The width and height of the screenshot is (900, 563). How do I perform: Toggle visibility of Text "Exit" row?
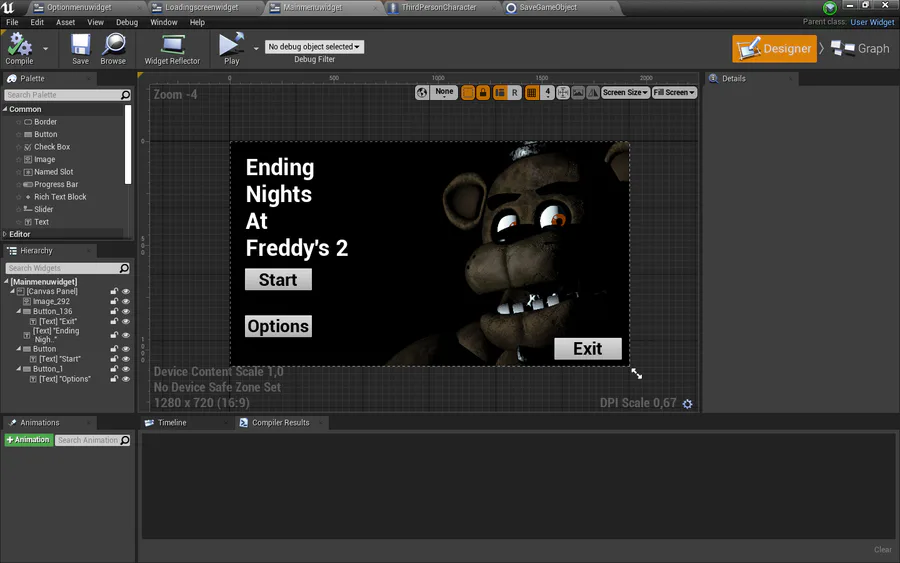coord(126,321)
